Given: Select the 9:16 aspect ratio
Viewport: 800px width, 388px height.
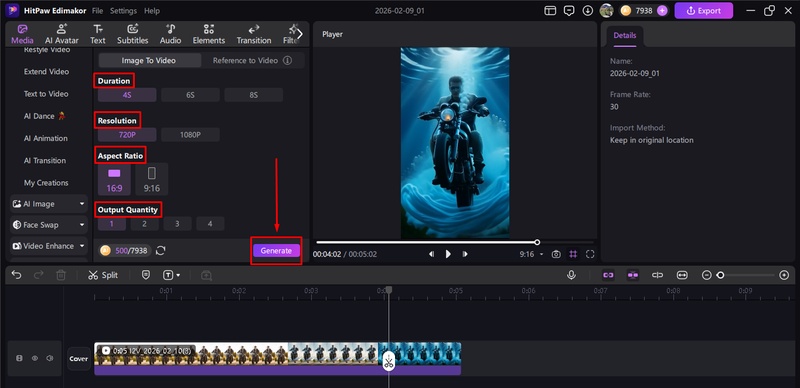Looking at the screenshot, I should [x=152, y=179].
